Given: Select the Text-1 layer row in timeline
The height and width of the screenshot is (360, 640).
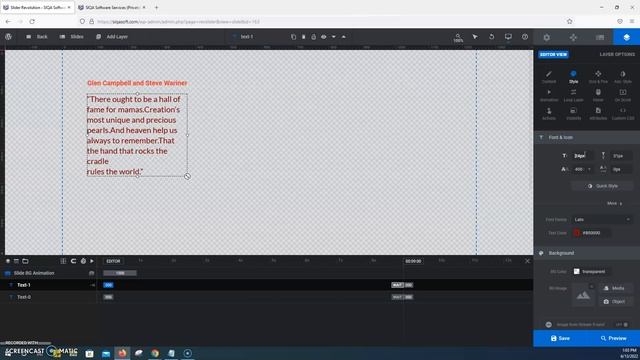Looking at the screenshot, I should click(49, 285).
